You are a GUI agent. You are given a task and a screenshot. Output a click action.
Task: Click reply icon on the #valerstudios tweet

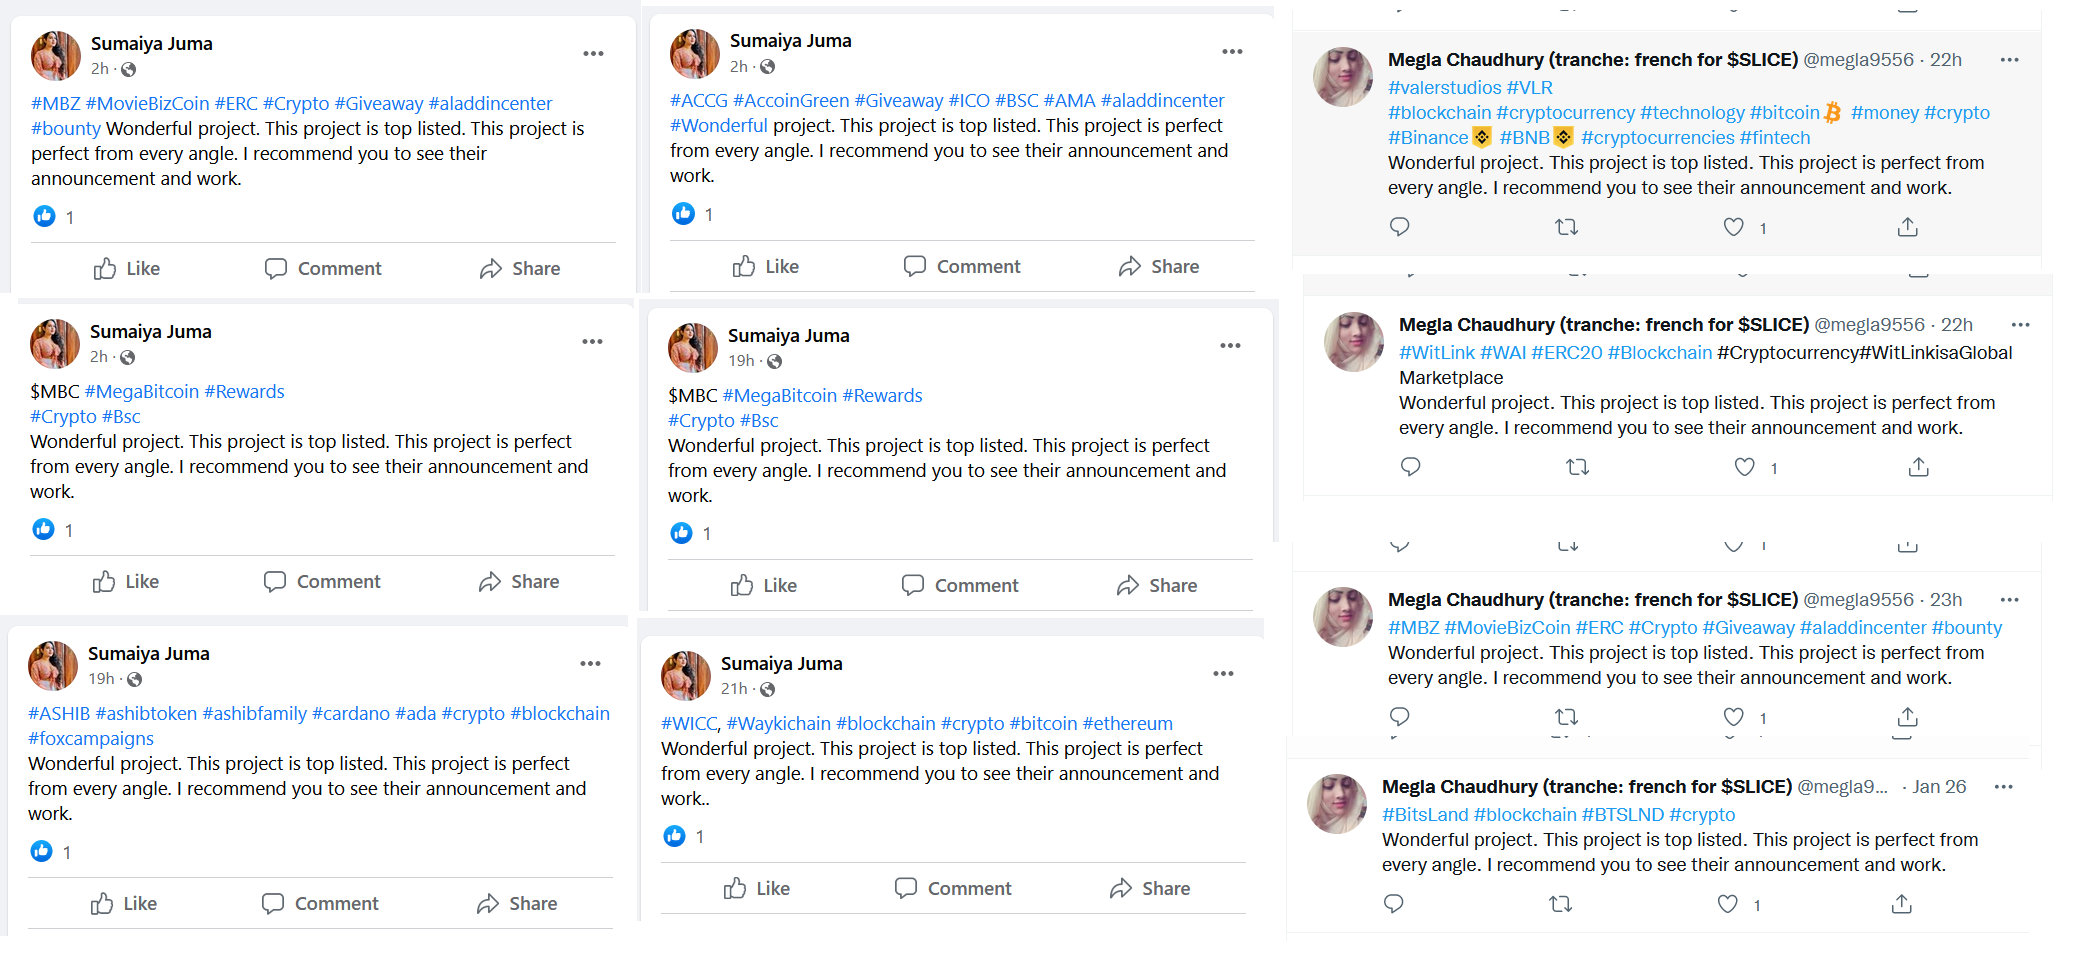(1400, 227)
